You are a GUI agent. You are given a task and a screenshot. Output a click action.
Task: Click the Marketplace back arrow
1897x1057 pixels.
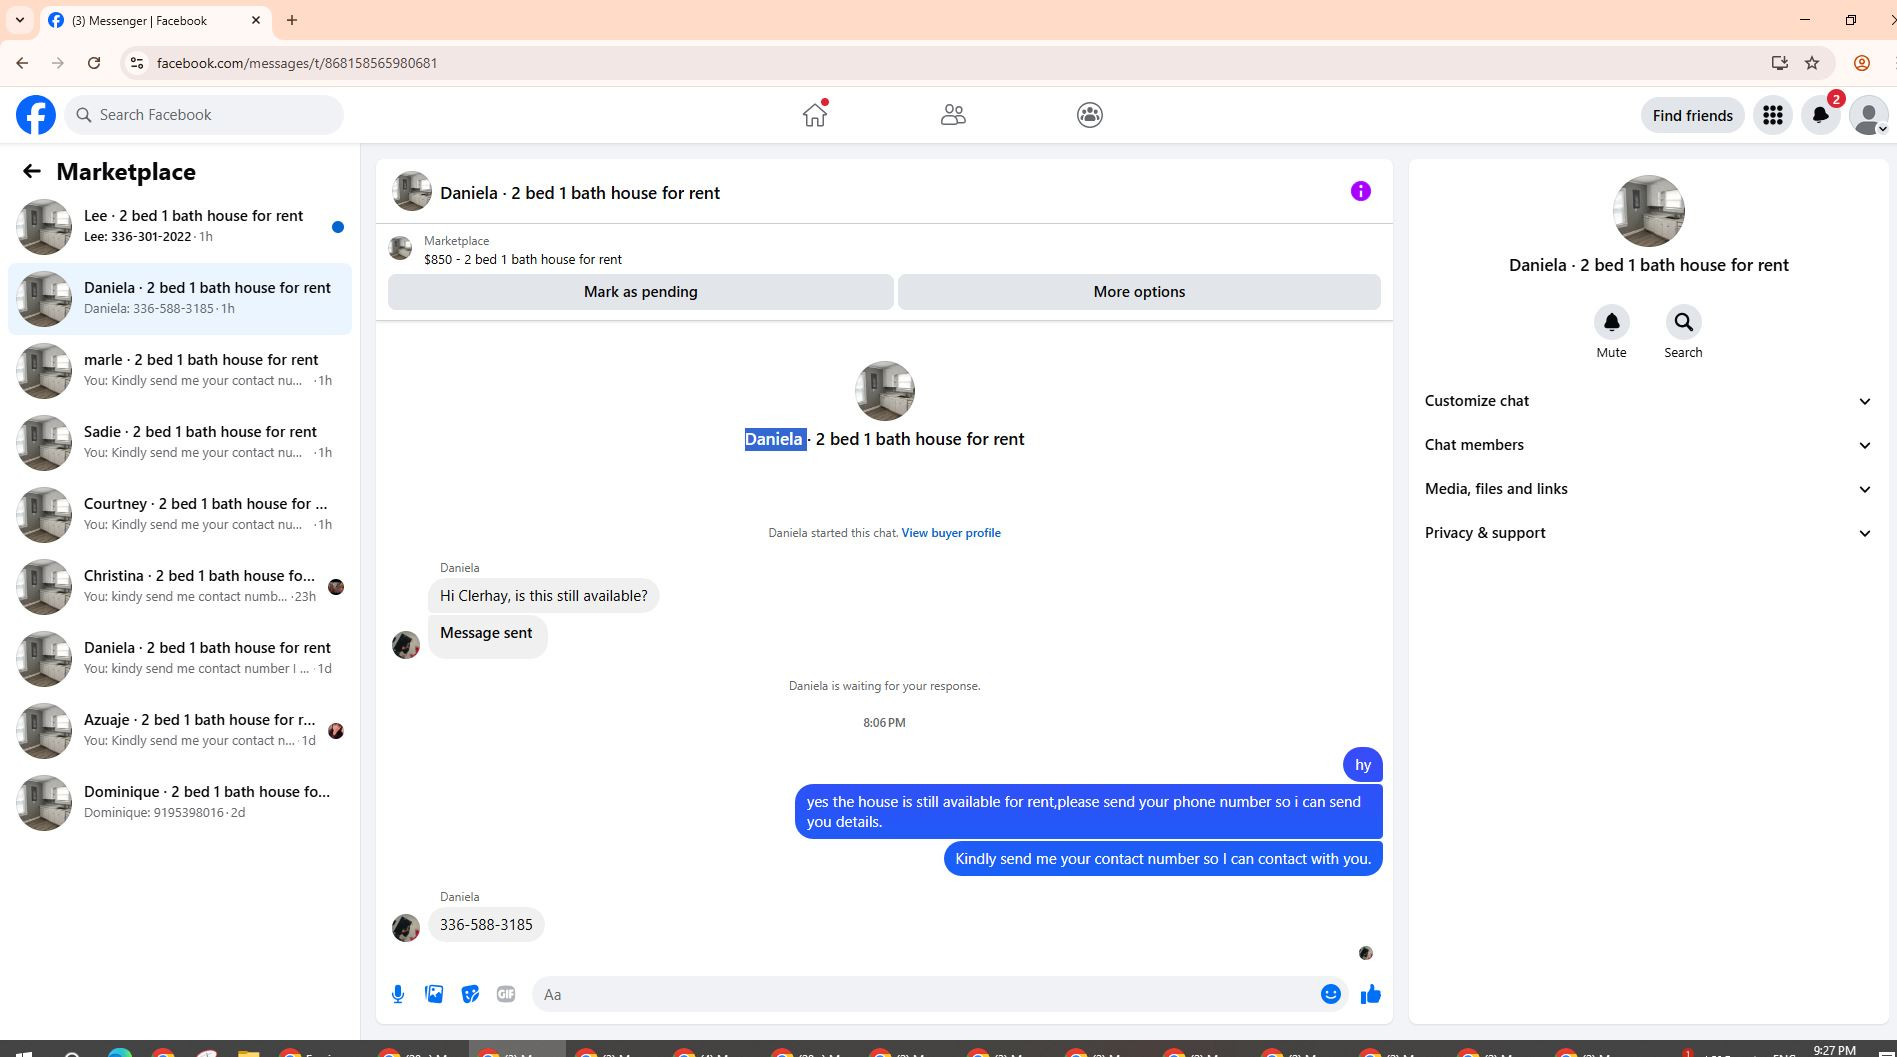coord(32,171)
